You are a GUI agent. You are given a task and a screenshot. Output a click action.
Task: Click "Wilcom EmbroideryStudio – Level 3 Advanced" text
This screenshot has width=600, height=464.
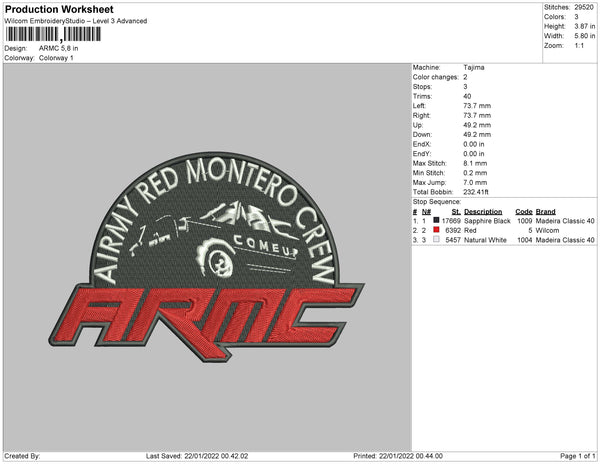[x=76, y=21]
